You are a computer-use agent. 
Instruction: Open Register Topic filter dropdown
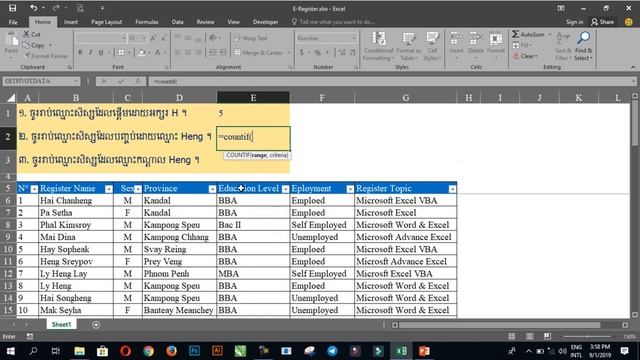[x=452, y=189]
